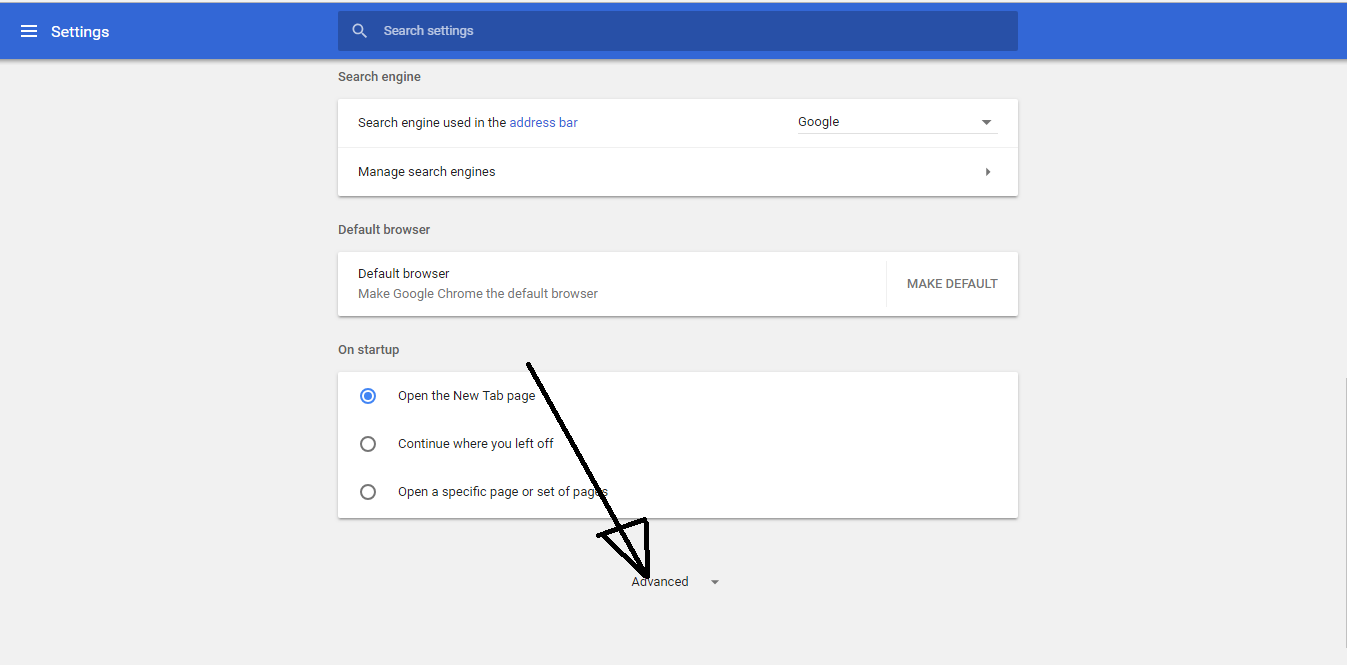Image resolution: width=1347 pixels, height=665 pixels.
Task: Click the dropdown arrow beside Google
Action: click(986, 122)
